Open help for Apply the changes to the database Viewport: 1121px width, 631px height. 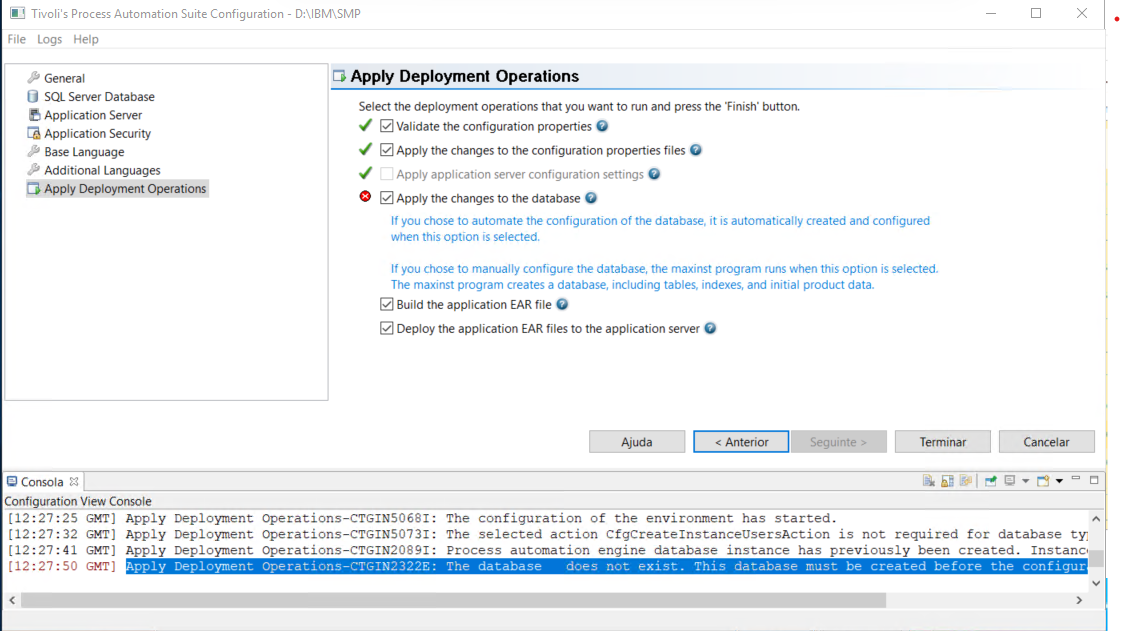click(x=591, y=198)
